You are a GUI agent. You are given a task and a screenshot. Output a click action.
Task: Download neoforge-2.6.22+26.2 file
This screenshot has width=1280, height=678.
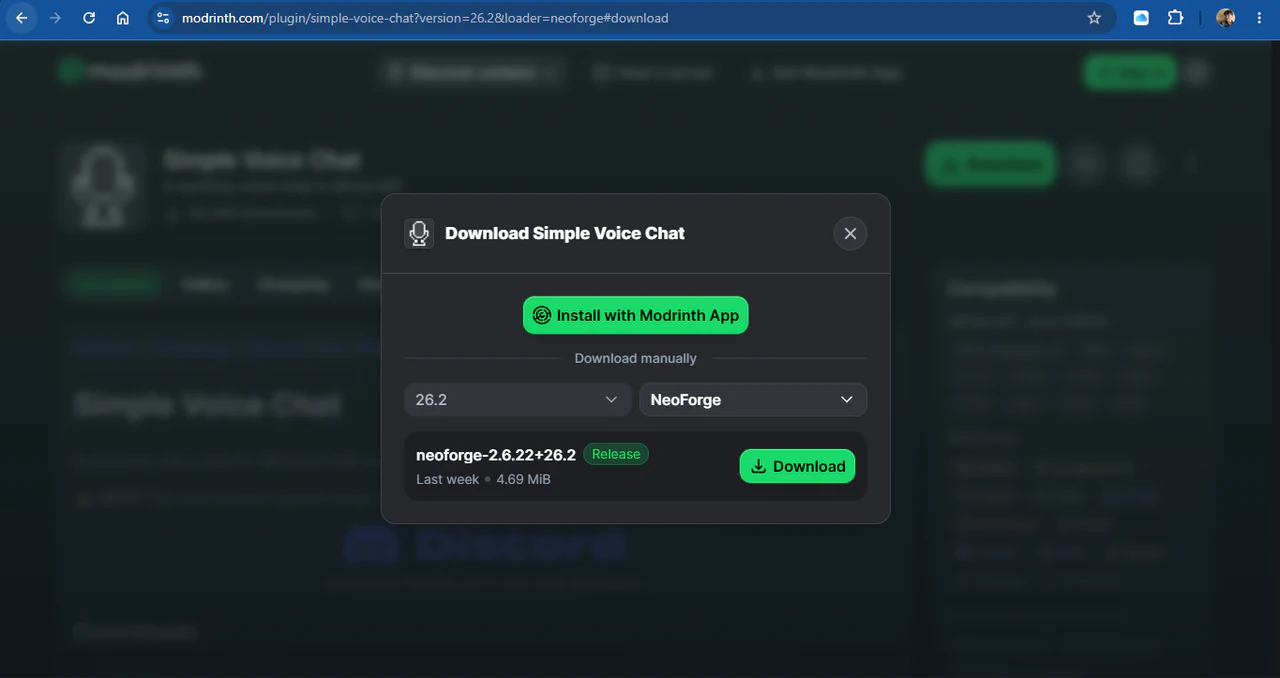click(x=797, y=466)
